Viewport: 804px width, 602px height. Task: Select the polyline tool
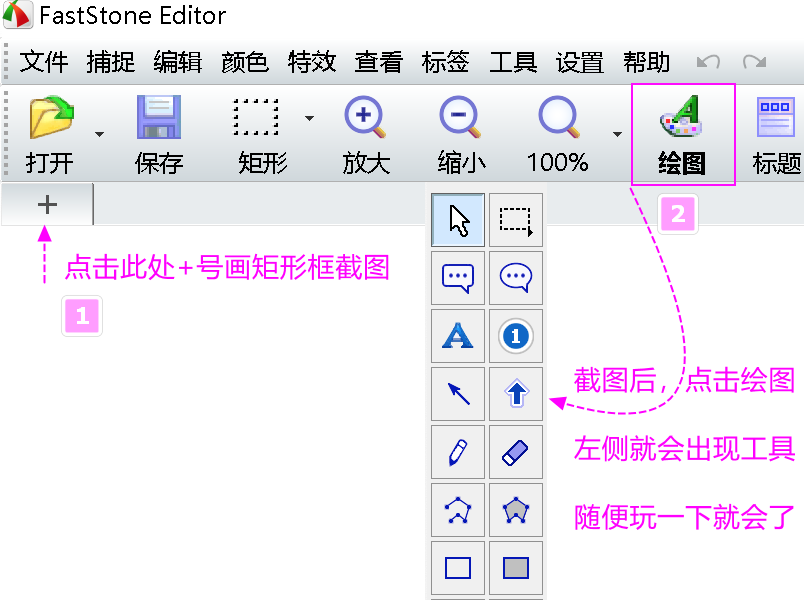pyautogui.click(x=458, y=510)
